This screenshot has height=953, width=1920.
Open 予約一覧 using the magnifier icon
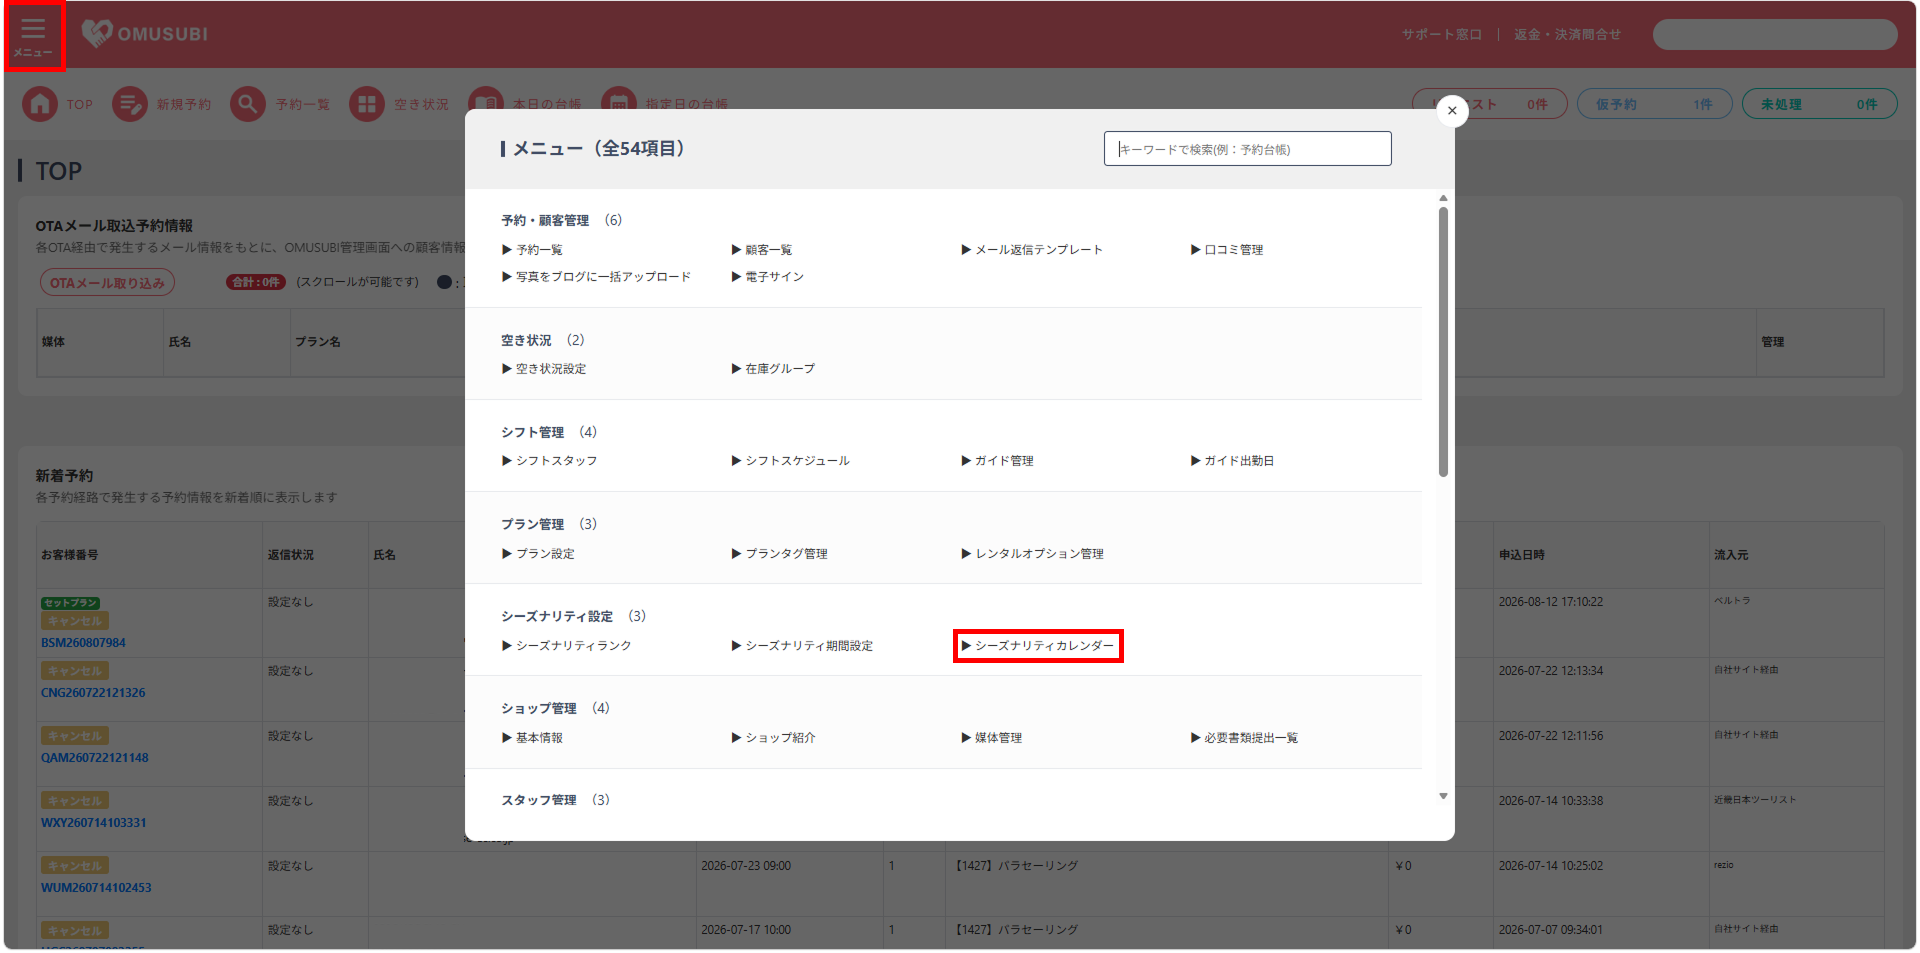click(247, 104)
